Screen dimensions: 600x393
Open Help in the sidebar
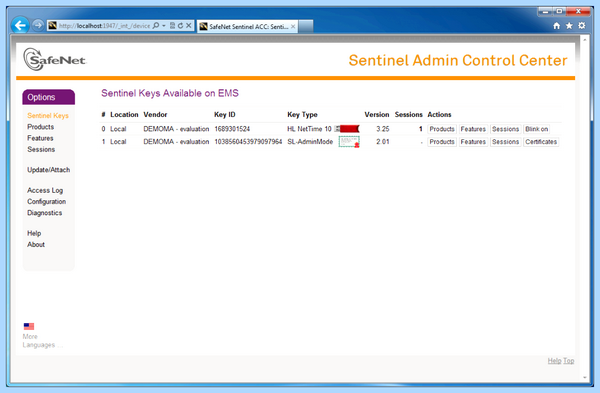(x=34, y=233)
